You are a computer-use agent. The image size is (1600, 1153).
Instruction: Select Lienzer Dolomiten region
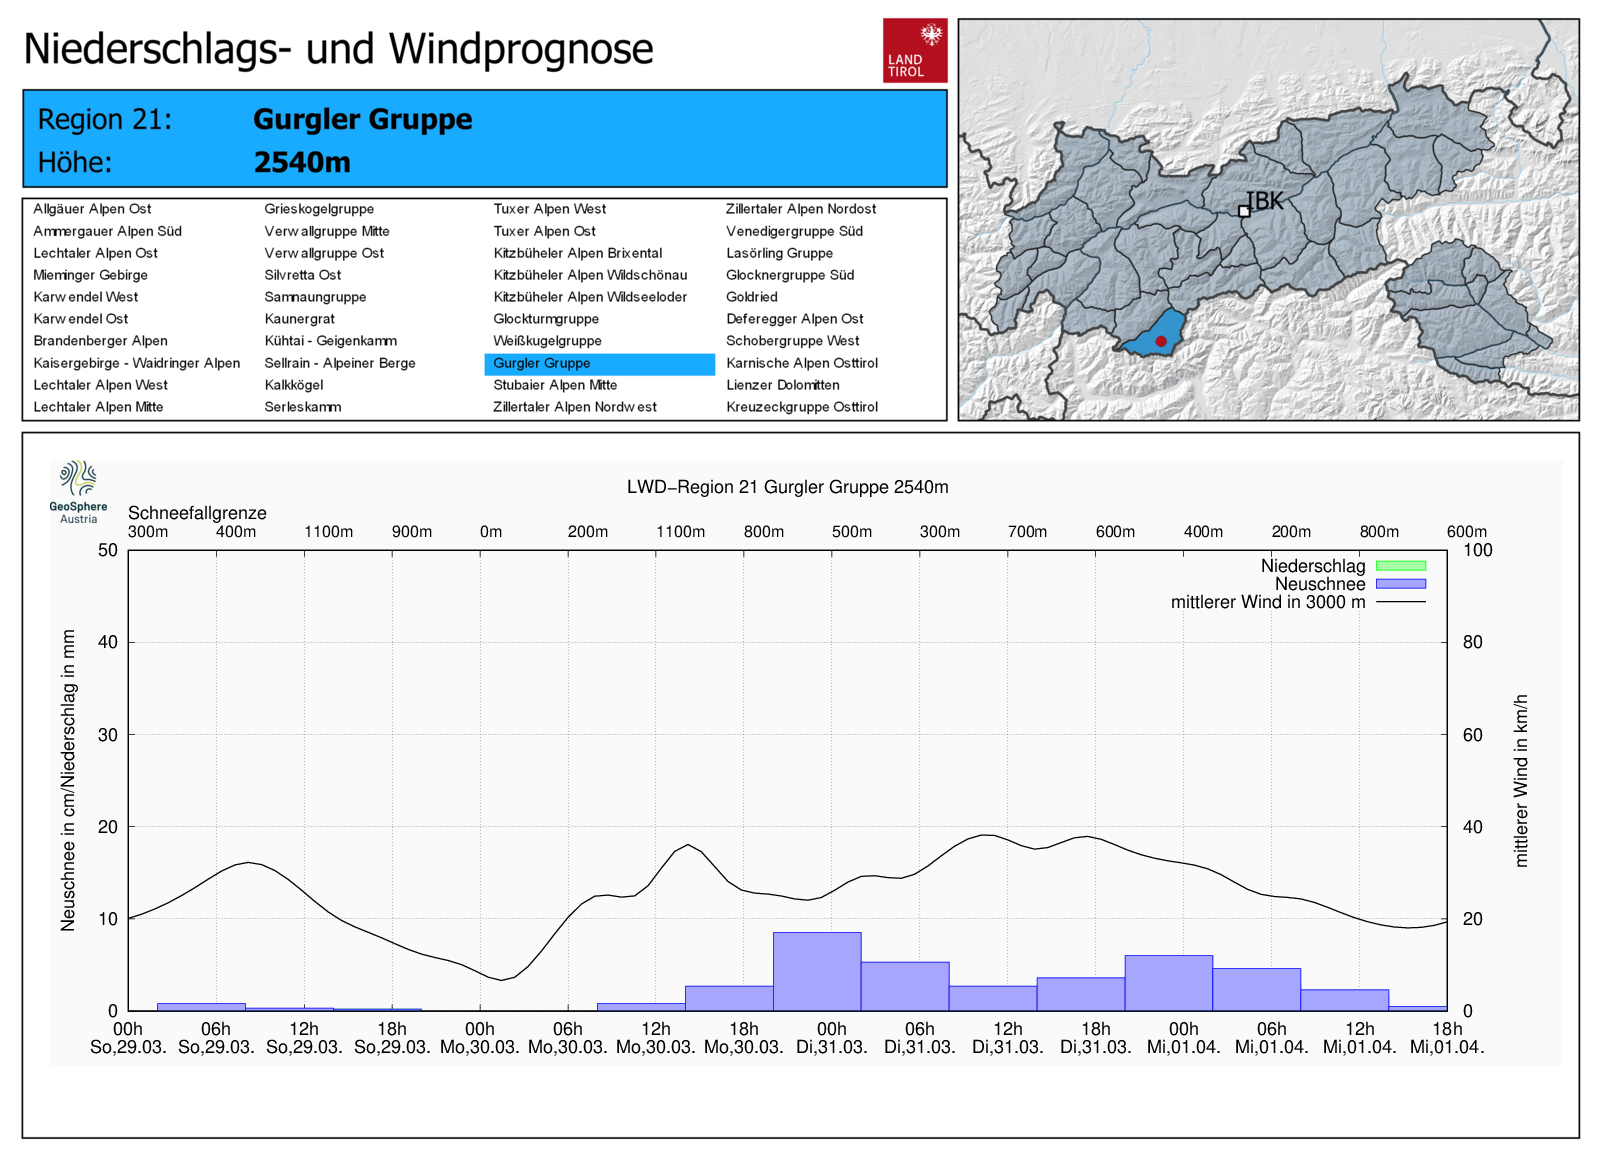pos(782,385)
